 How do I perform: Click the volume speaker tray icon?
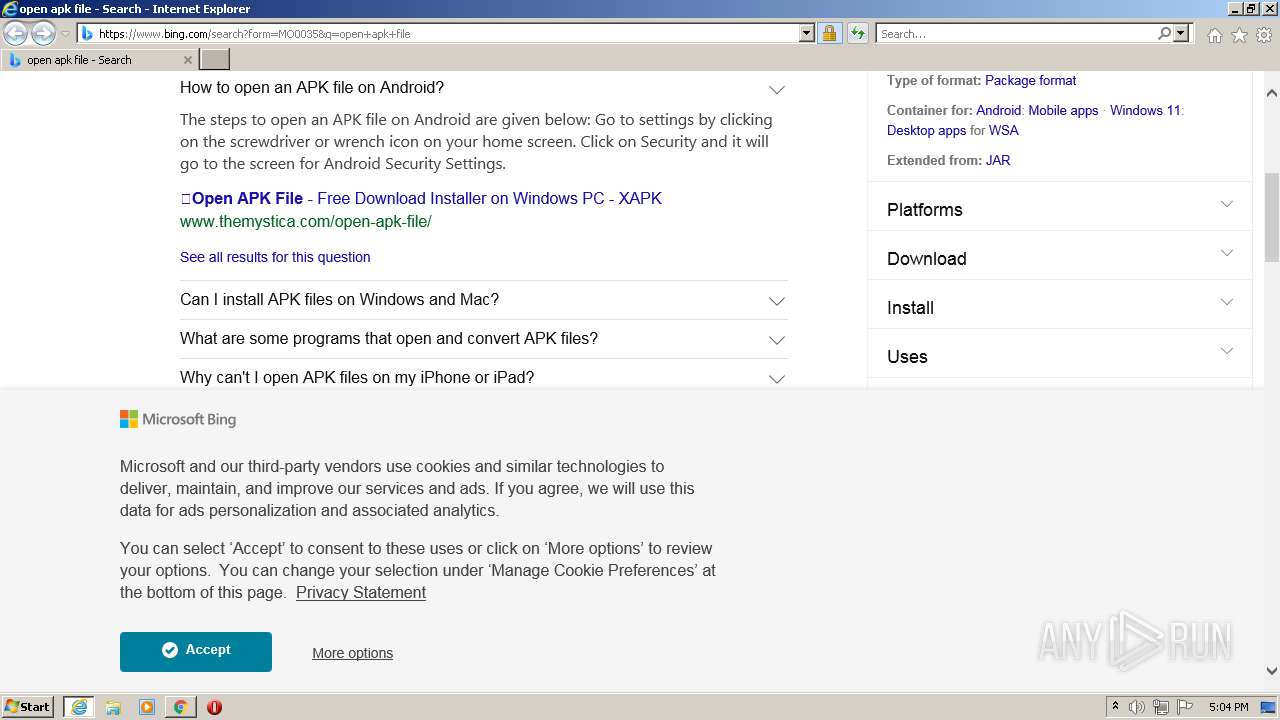pos(1137,707)
